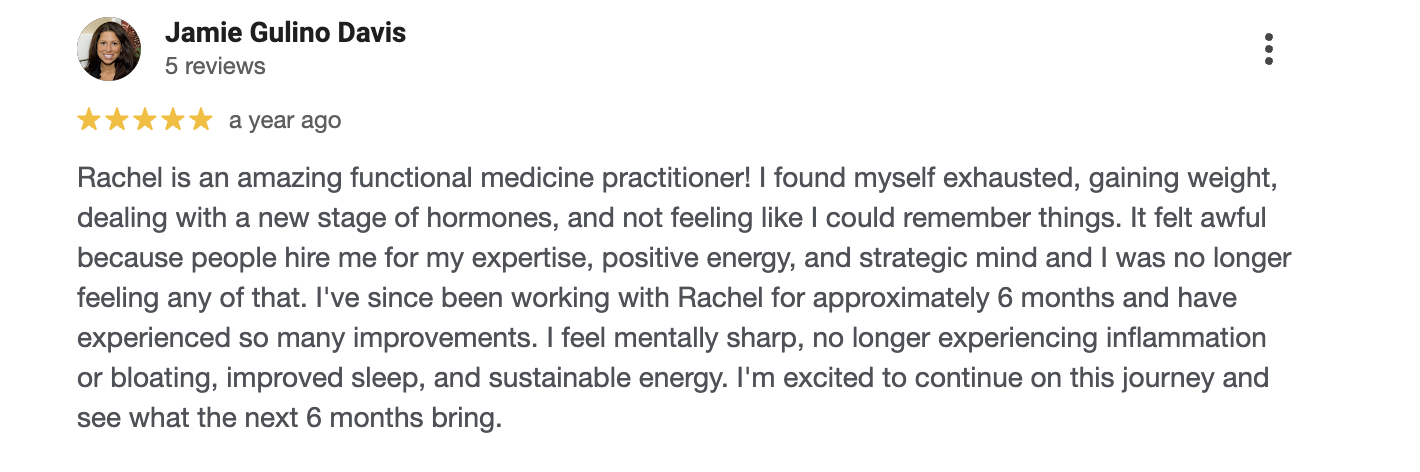Click the third (middle) gold rating star

(x=145, y=120)
